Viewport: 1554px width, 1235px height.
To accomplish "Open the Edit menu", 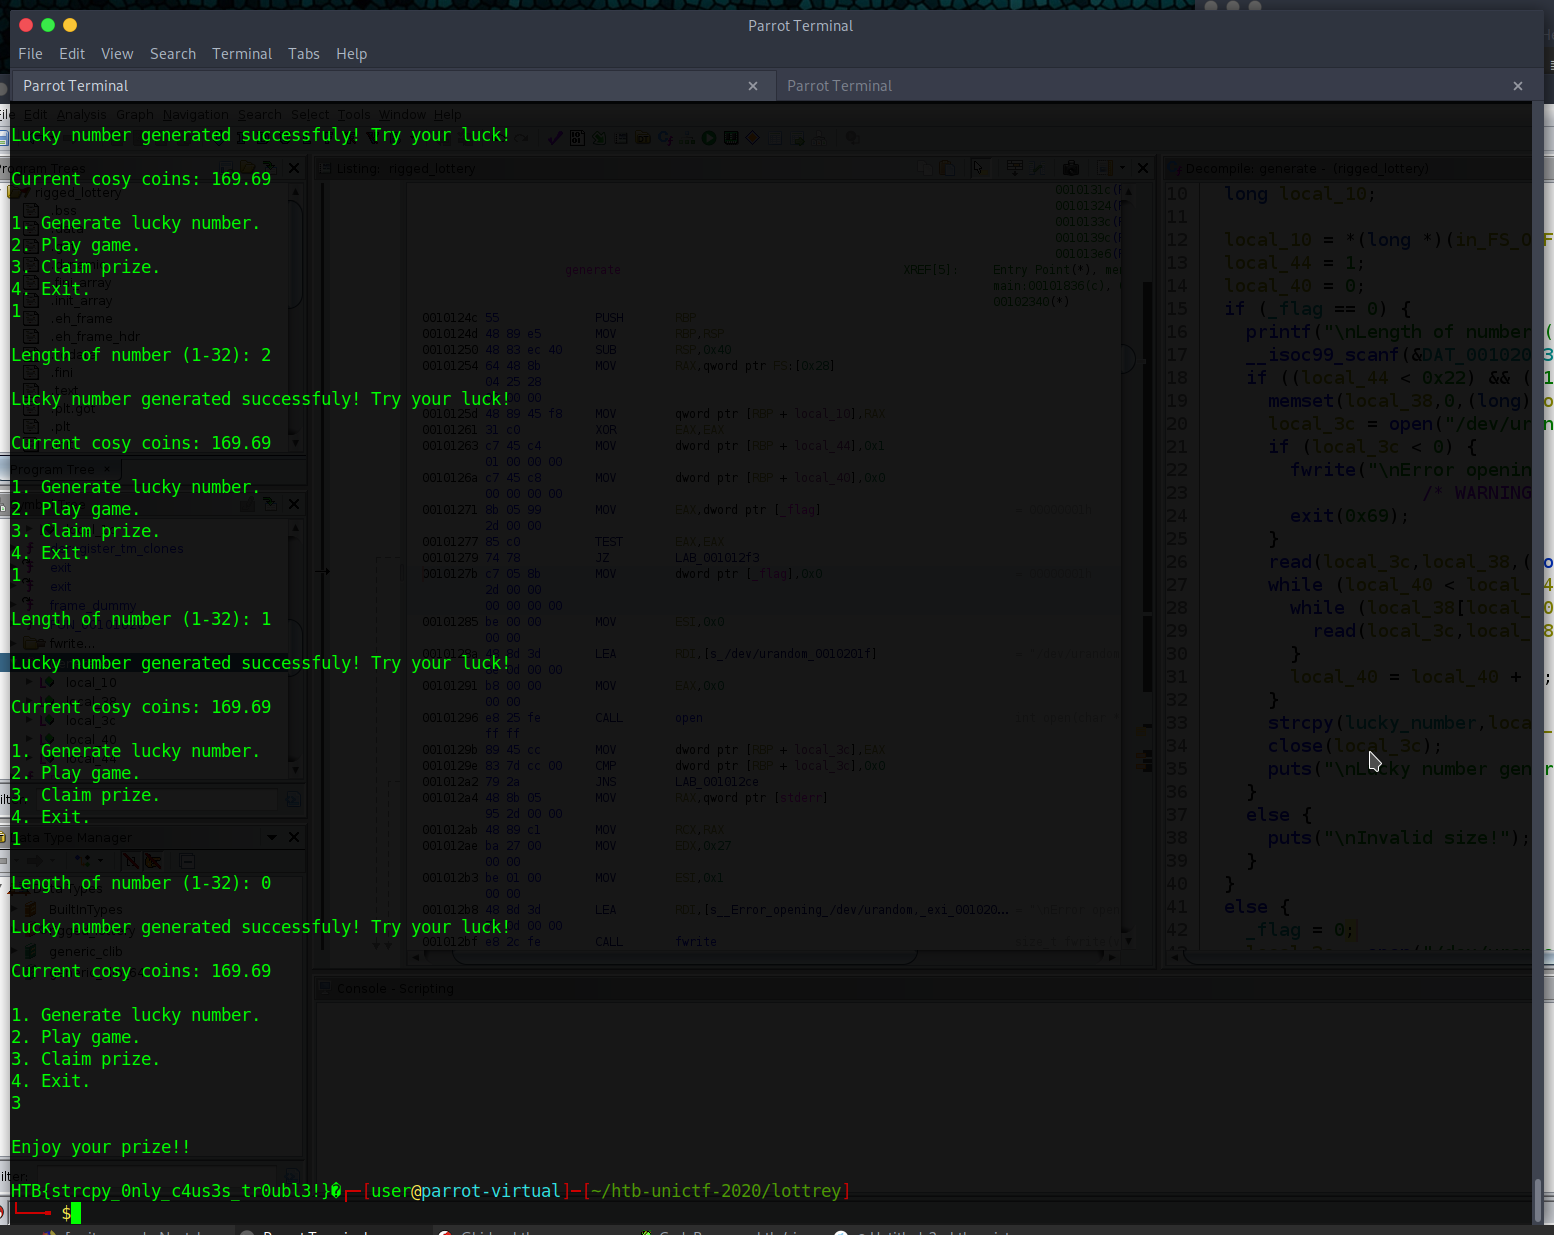I will click(72, 54).
